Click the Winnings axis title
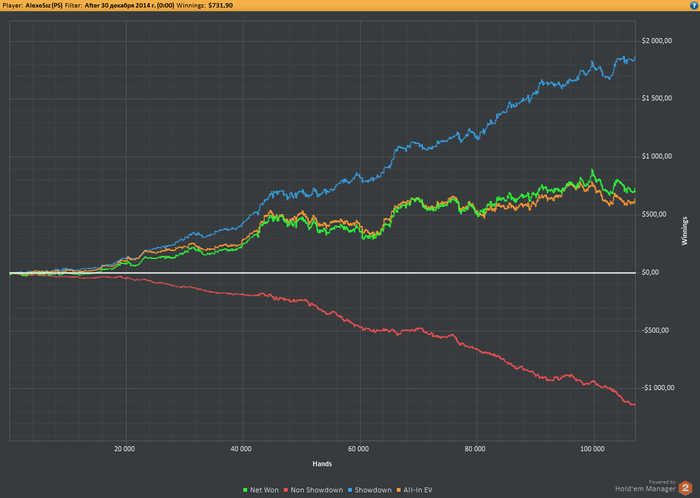The height and width of the screenshot is (498, 700). point(684,231)
